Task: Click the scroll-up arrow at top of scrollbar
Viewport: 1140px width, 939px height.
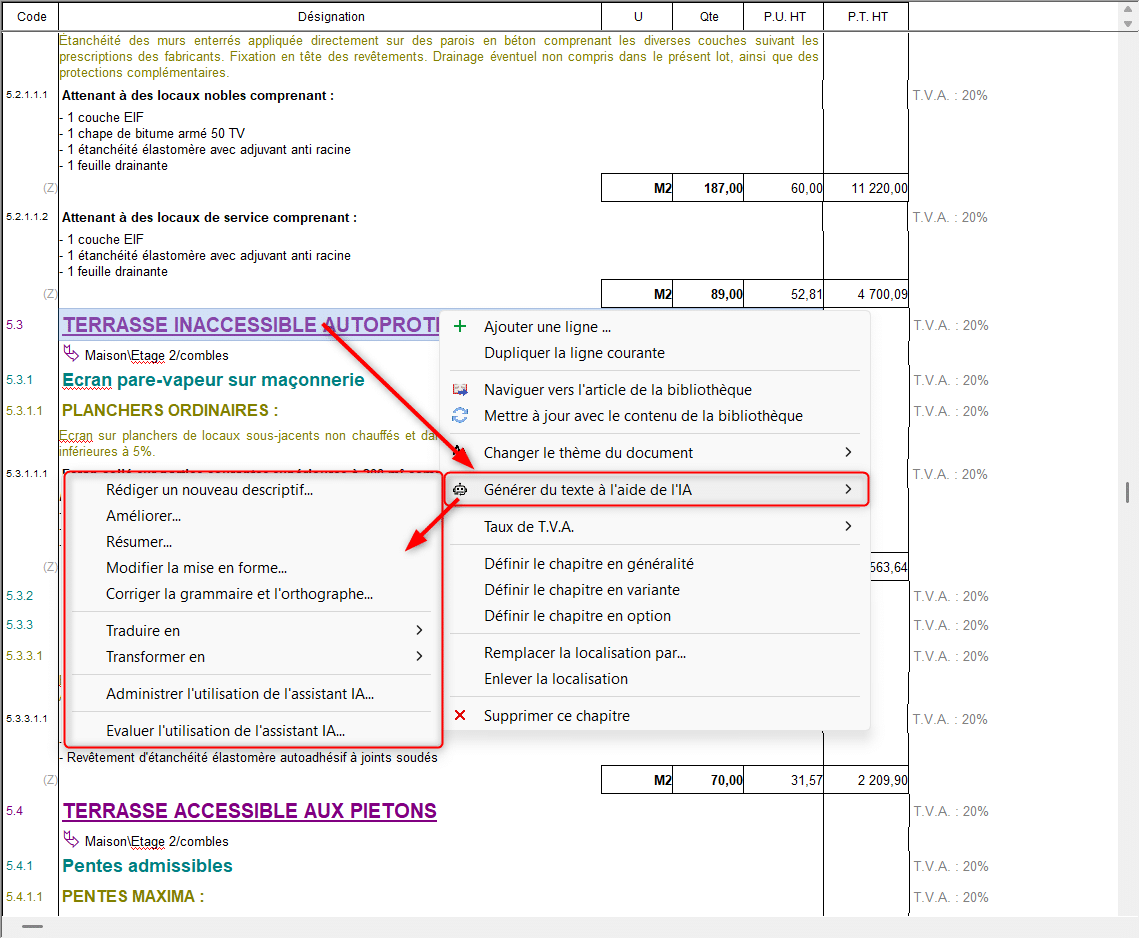Action: [1127, 17]
